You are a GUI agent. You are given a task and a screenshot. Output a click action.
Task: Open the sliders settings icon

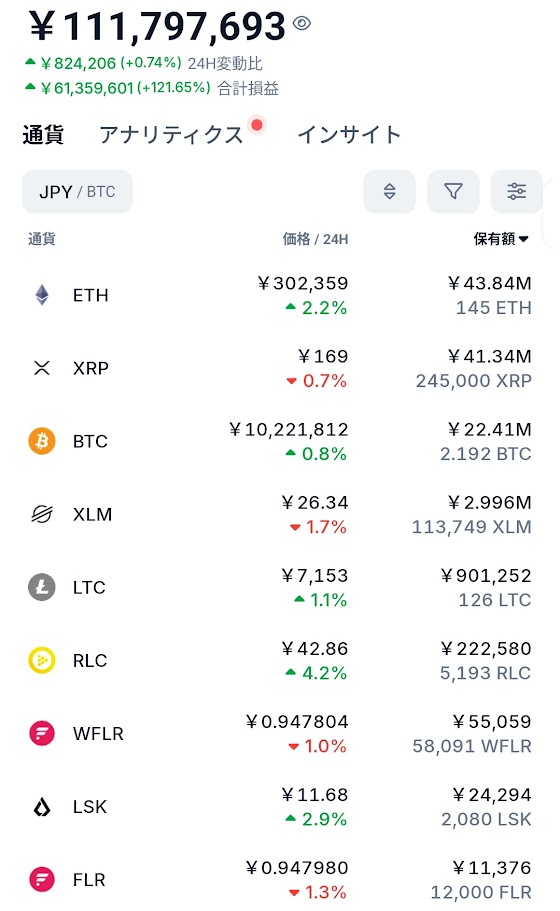[516, 191]
